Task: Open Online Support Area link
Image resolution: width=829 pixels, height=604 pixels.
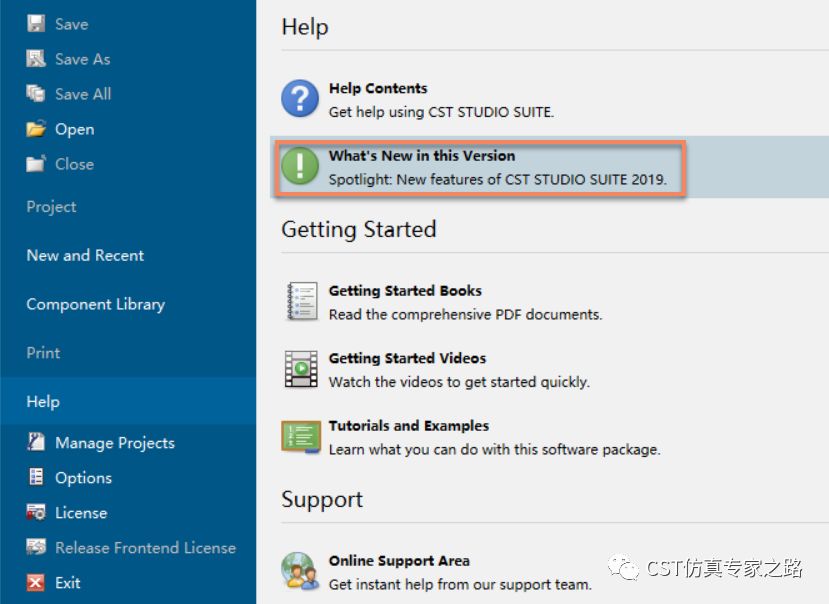Action: click(x=399, y=561)
